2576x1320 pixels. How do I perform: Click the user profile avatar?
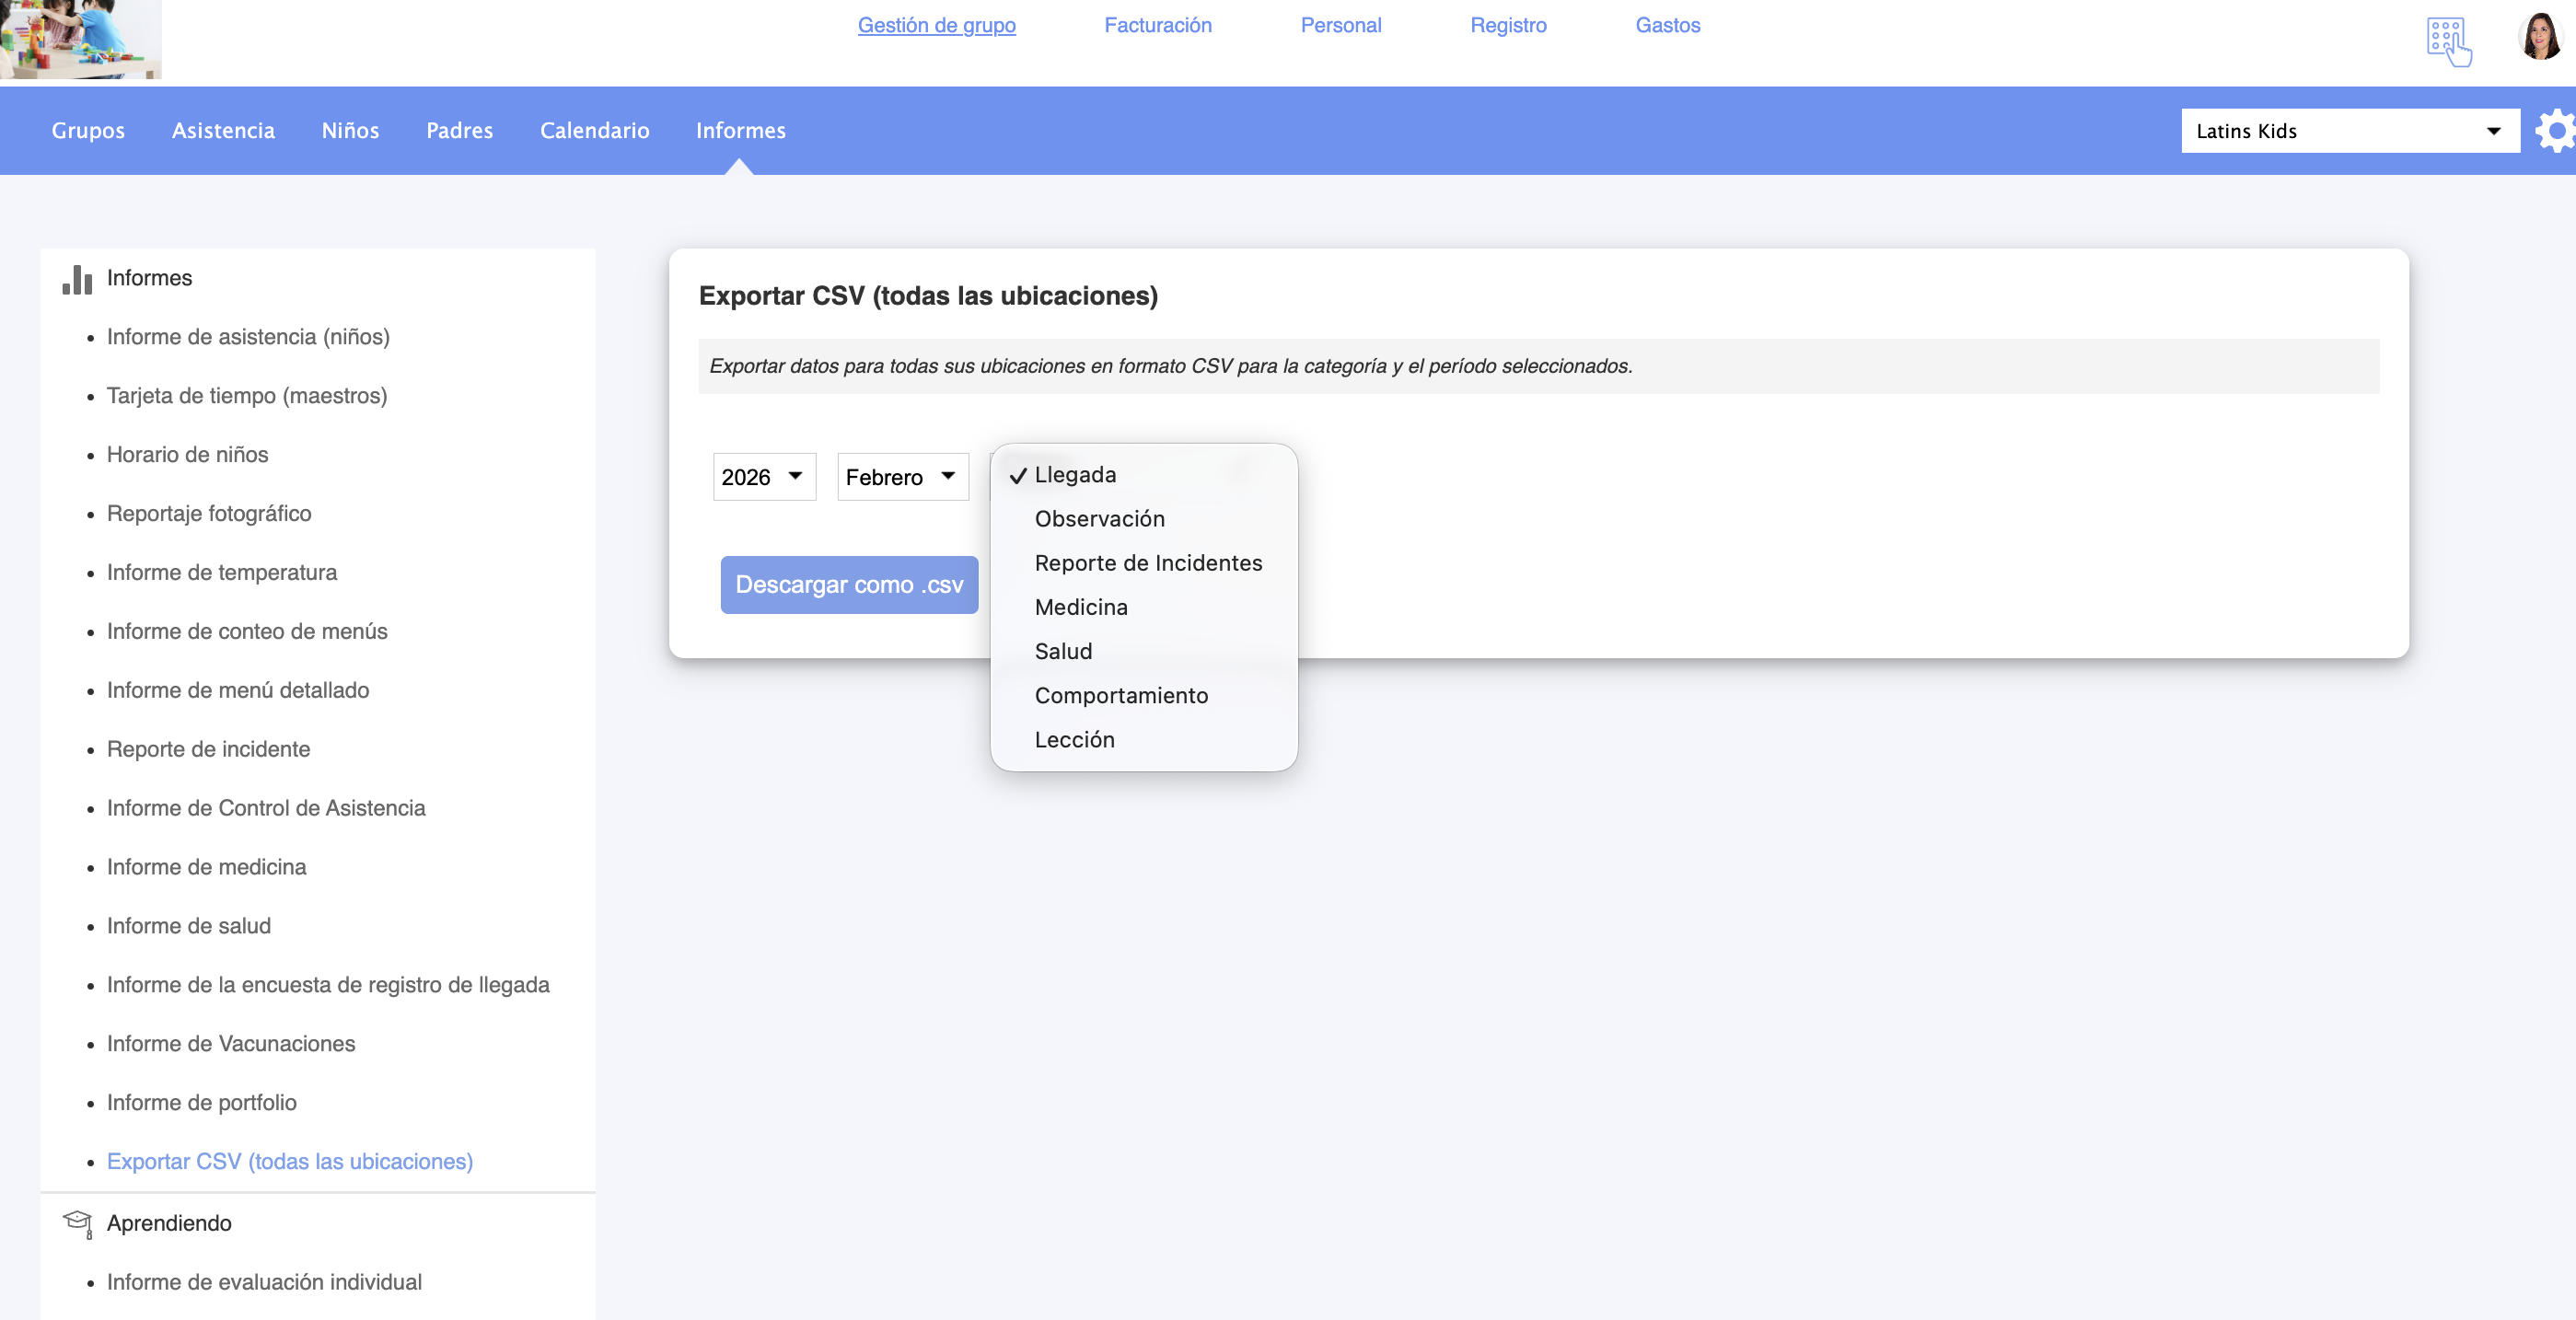click(x=2539, y=38)
